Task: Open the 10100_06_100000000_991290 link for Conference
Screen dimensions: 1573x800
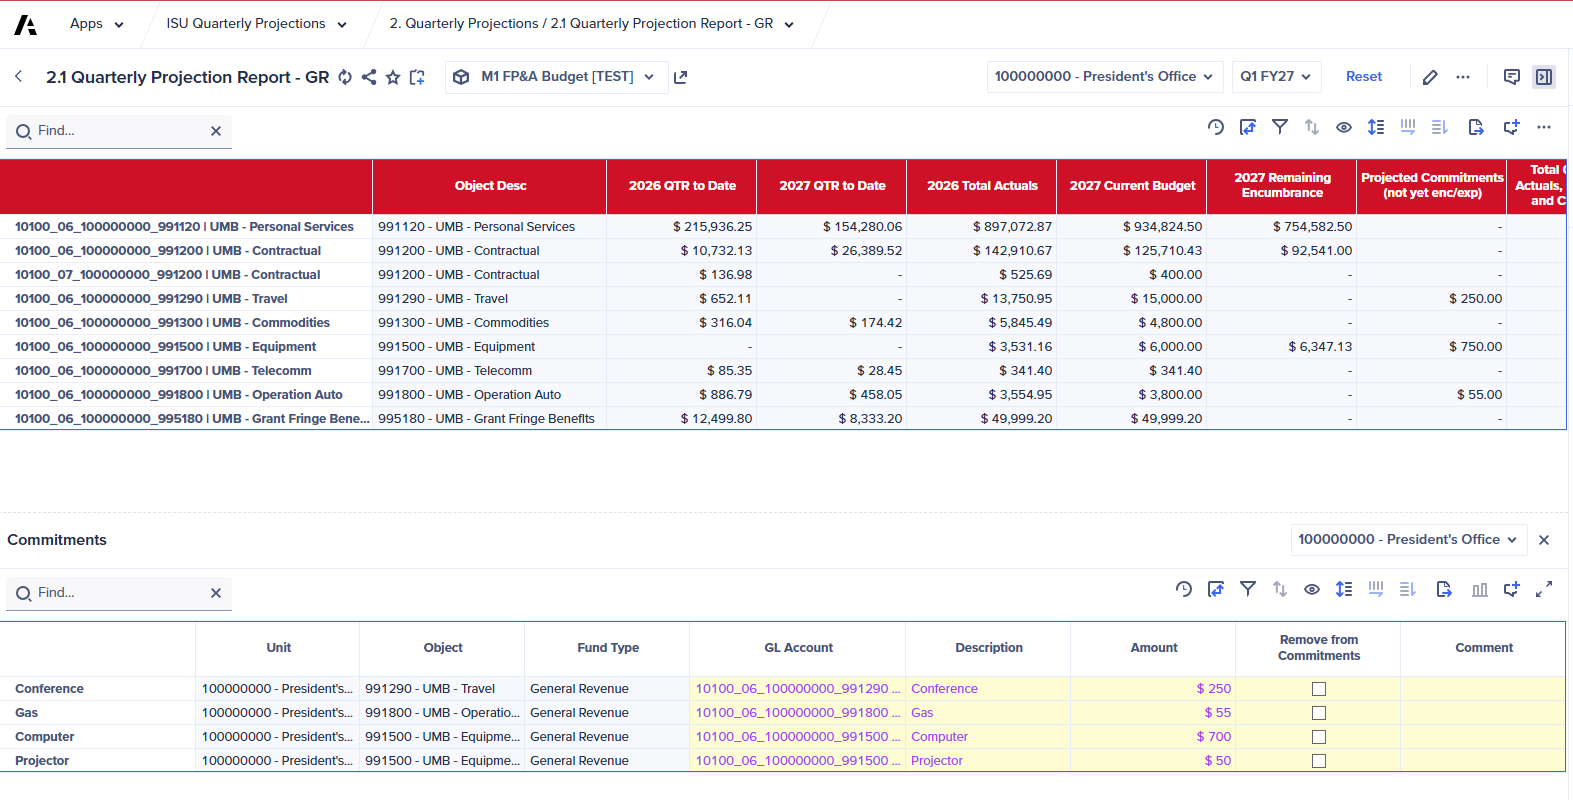Action: coord(797,689)
